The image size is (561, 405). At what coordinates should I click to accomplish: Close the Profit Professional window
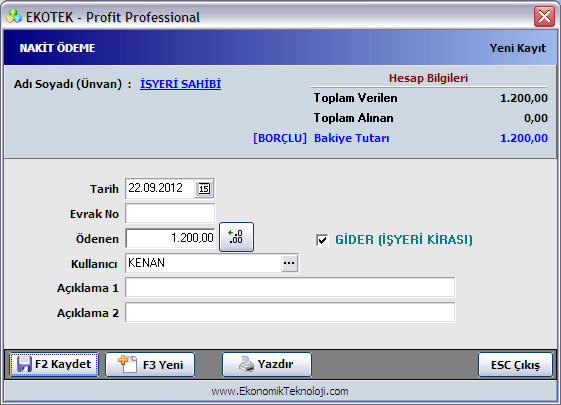point(544,16)
